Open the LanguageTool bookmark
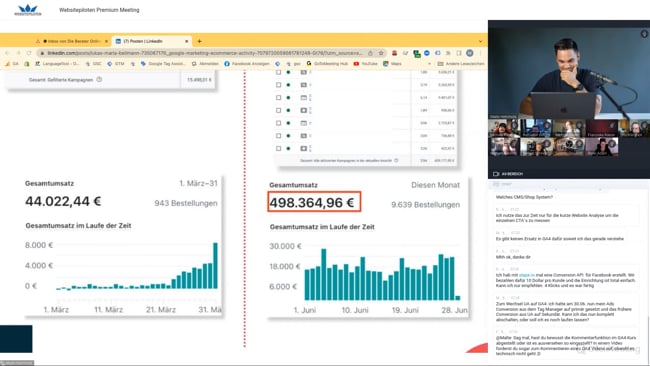The height and width of the screenshot is (366, 650). tap(57, 64)
